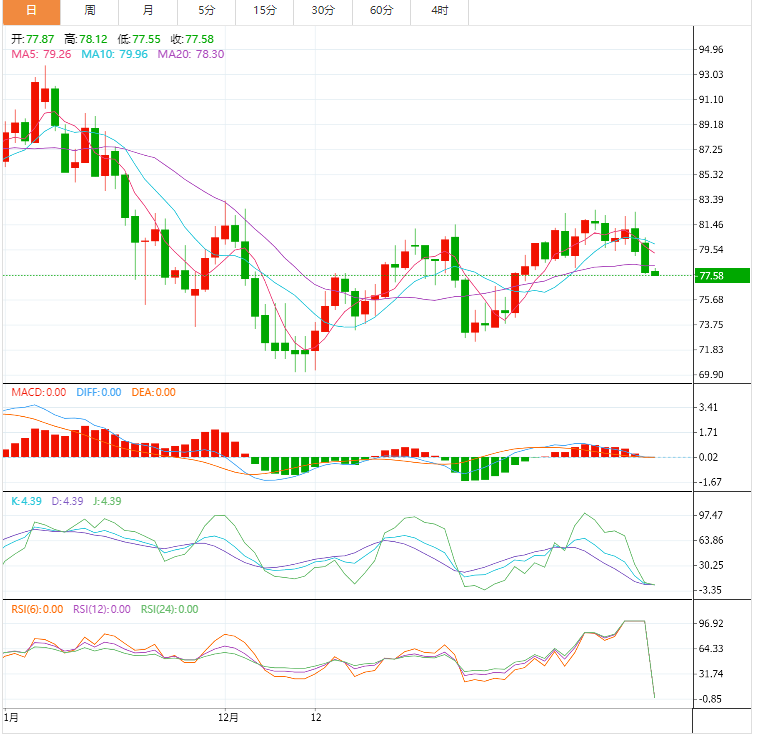Click the MA20: 78.30 label
Screen dimensions: 761x741
(191, 54)
